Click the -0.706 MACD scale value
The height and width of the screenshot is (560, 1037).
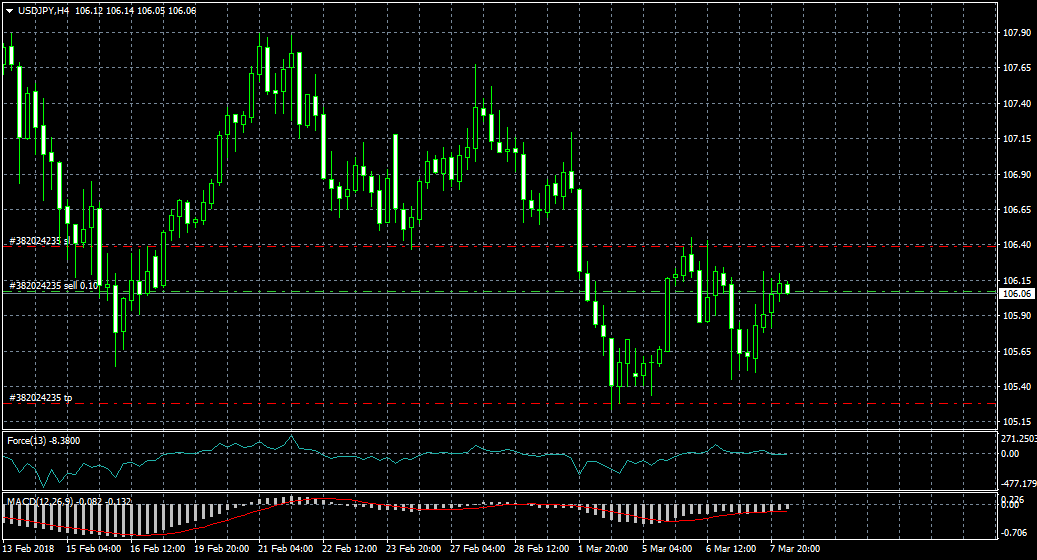click(1014, 533)
